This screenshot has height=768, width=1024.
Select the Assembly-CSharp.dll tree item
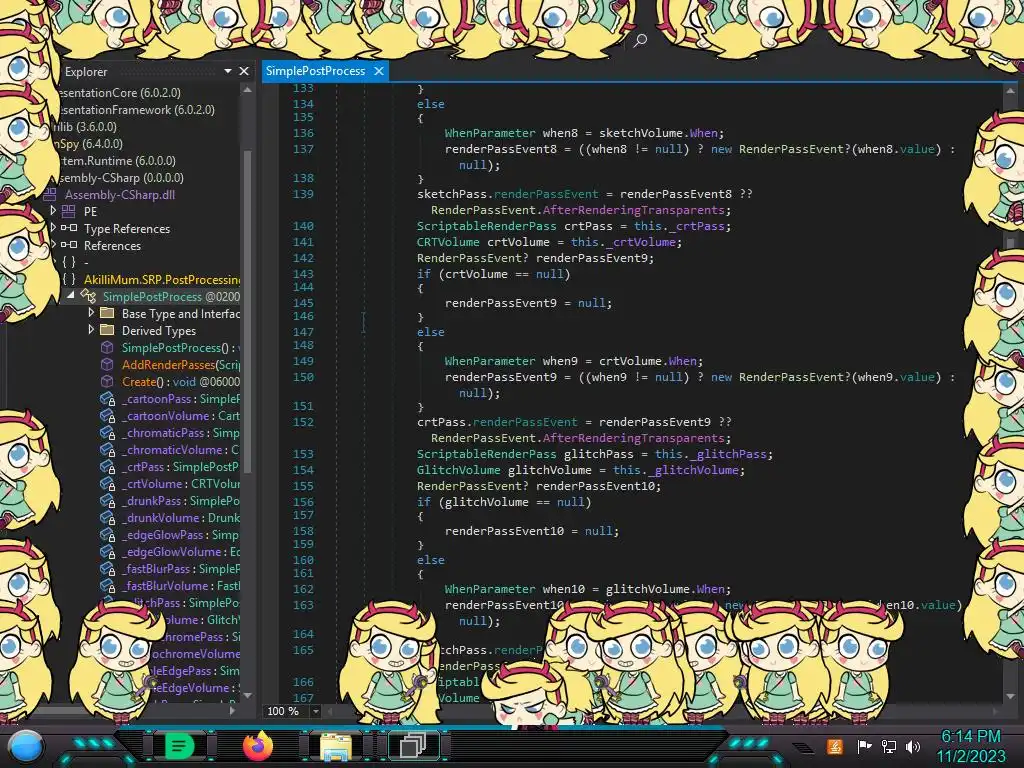click(120, 195)
